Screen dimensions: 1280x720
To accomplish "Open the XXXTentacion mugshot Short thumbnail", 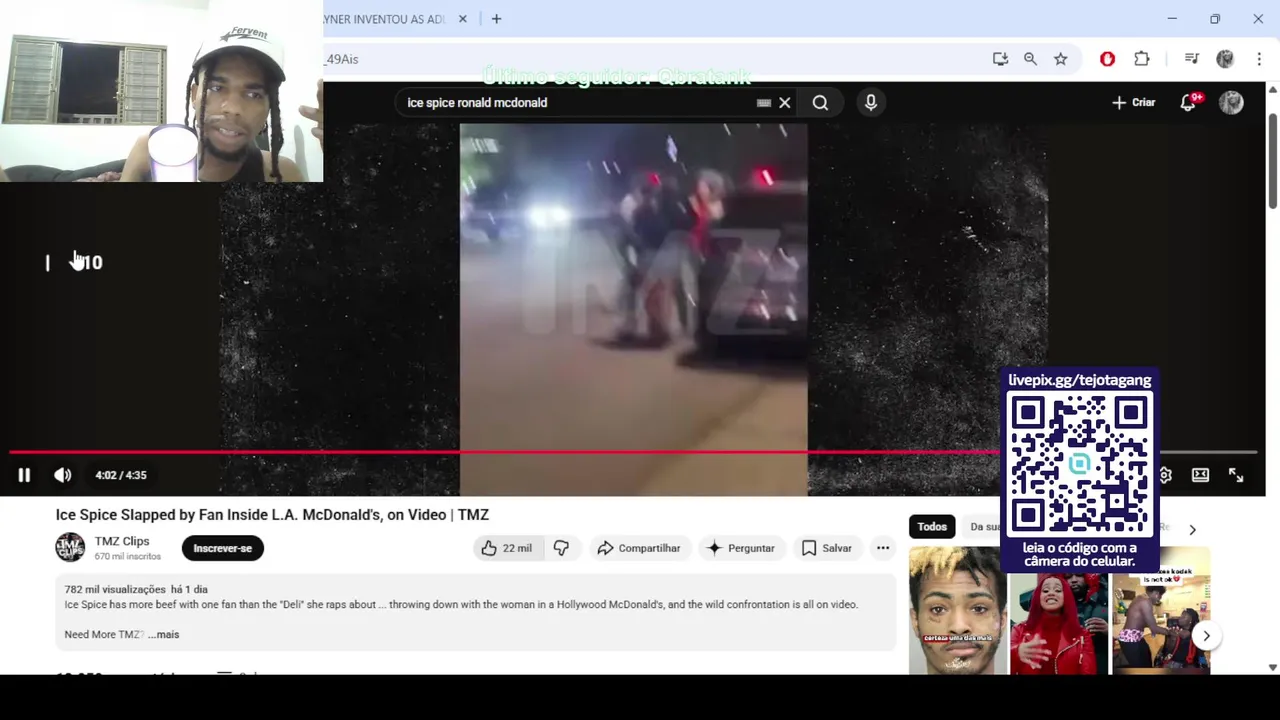I will pos(958,610).
